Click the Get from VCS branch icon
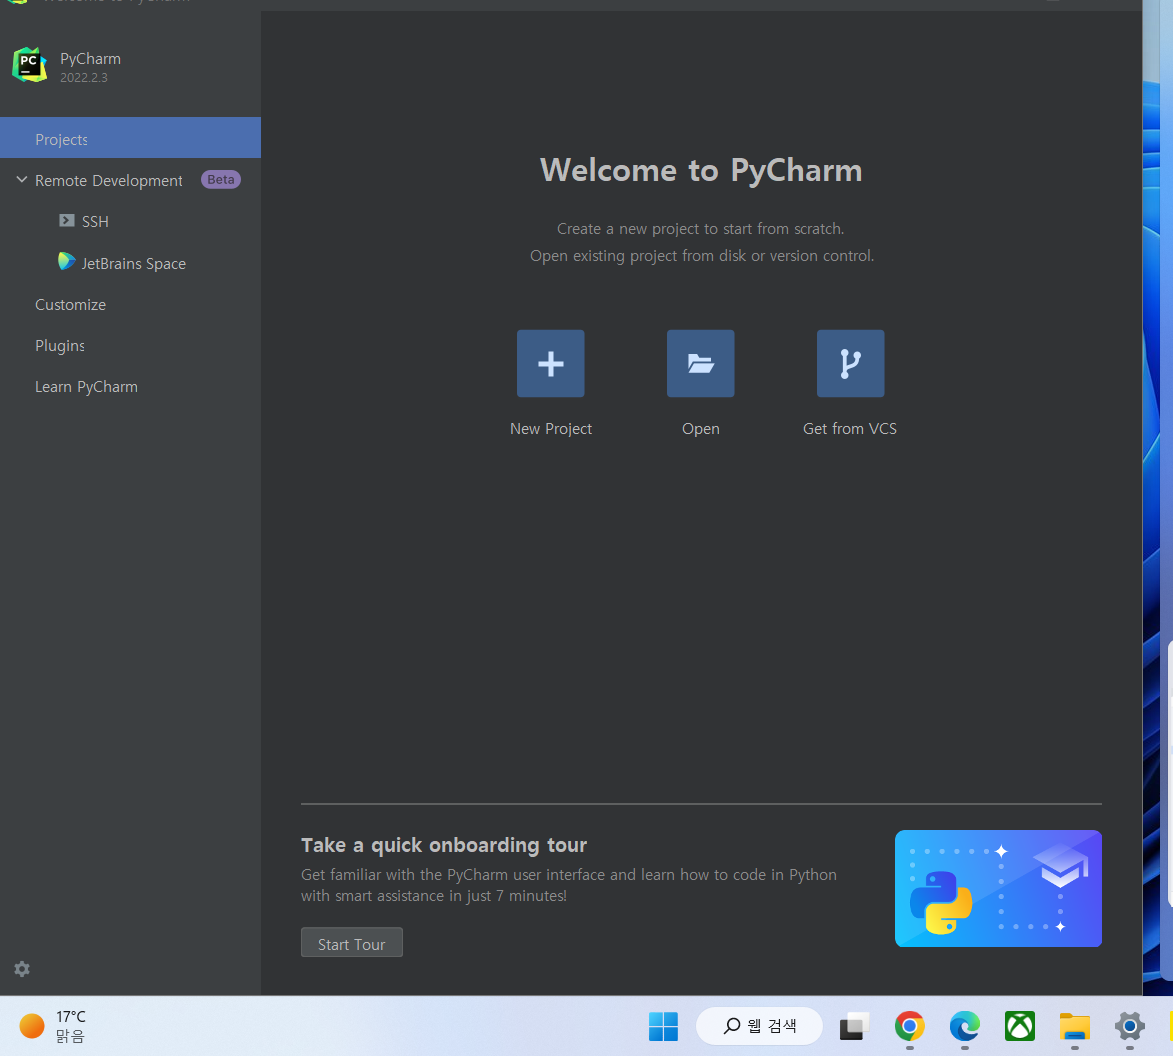 tap(851, 363)
